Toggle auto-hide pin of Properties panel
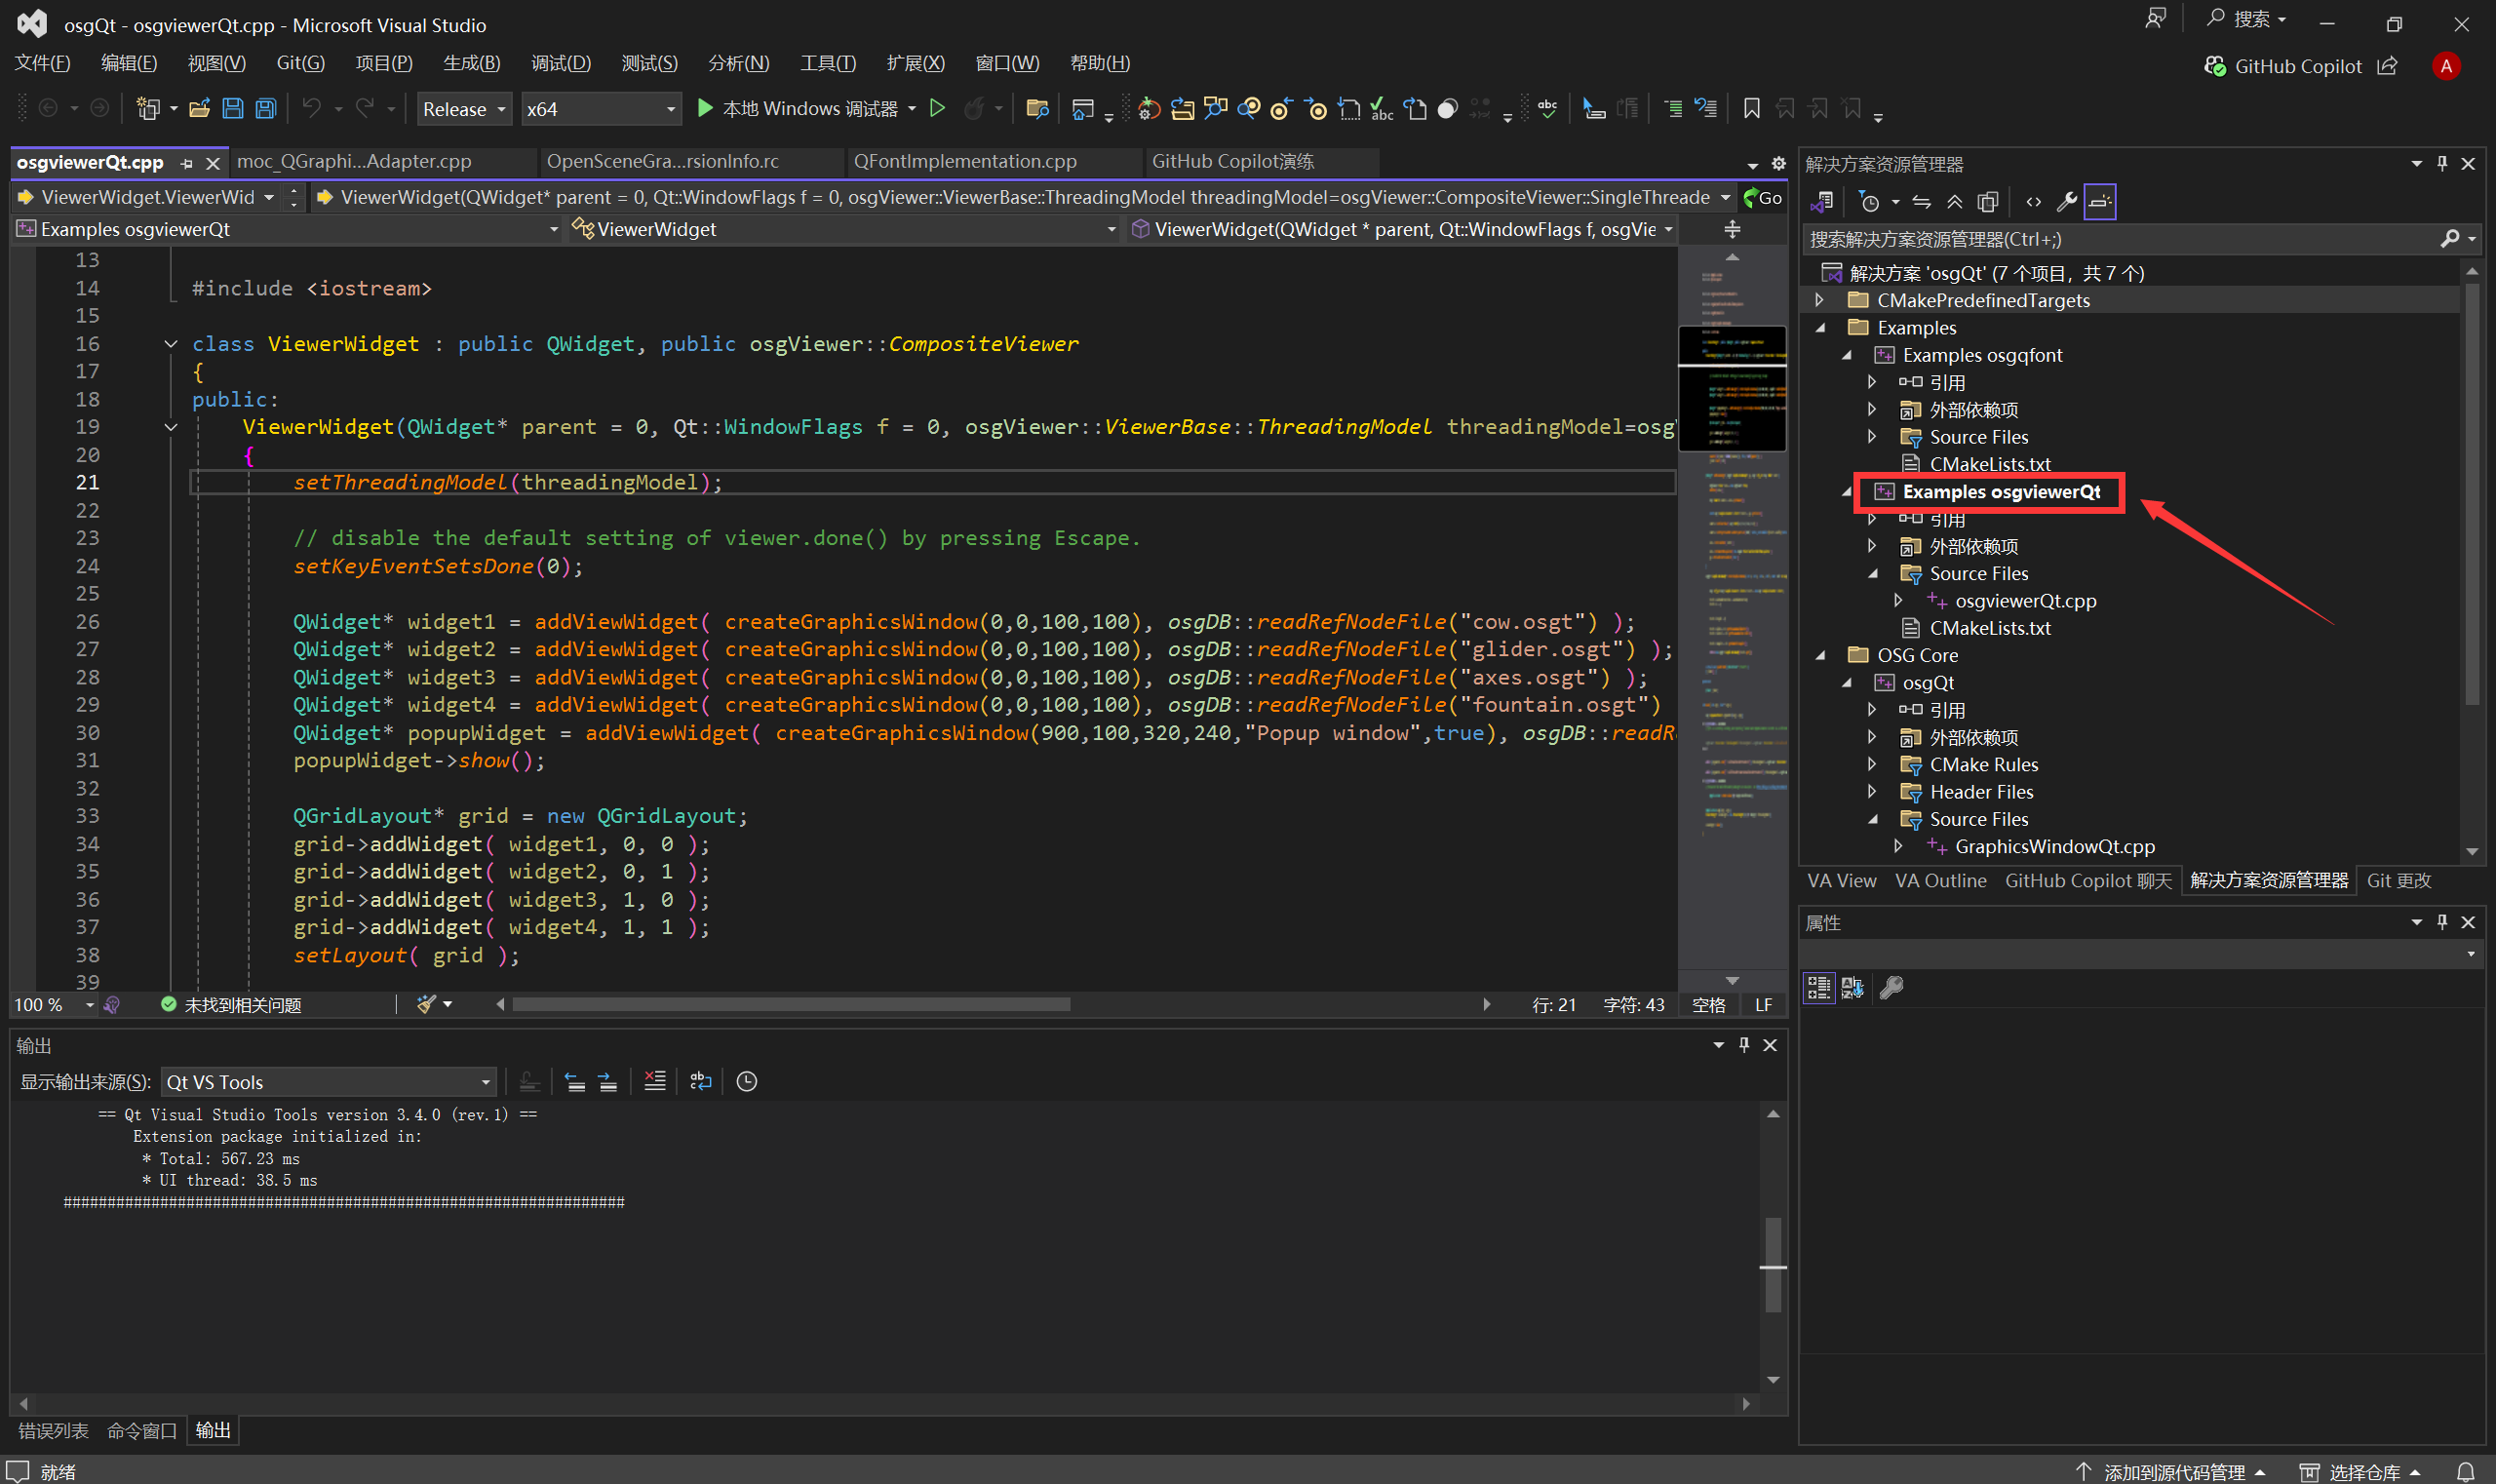Image resolution: width=2496 pixels, height=1484 pixels. click(x=2441, y=922)
